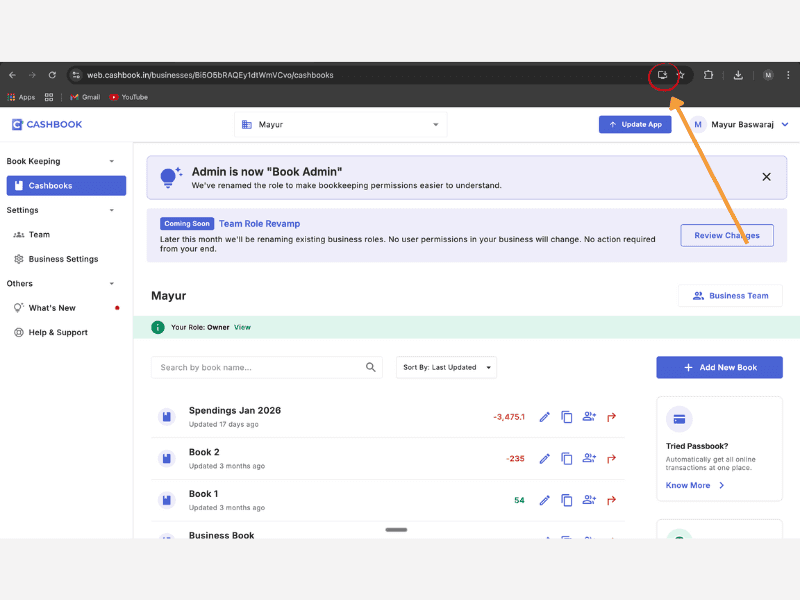Image resolution: width=800 pixels, height=600 pixels.
Task: Open Help & Support
Action: click(x=58, y=333)
